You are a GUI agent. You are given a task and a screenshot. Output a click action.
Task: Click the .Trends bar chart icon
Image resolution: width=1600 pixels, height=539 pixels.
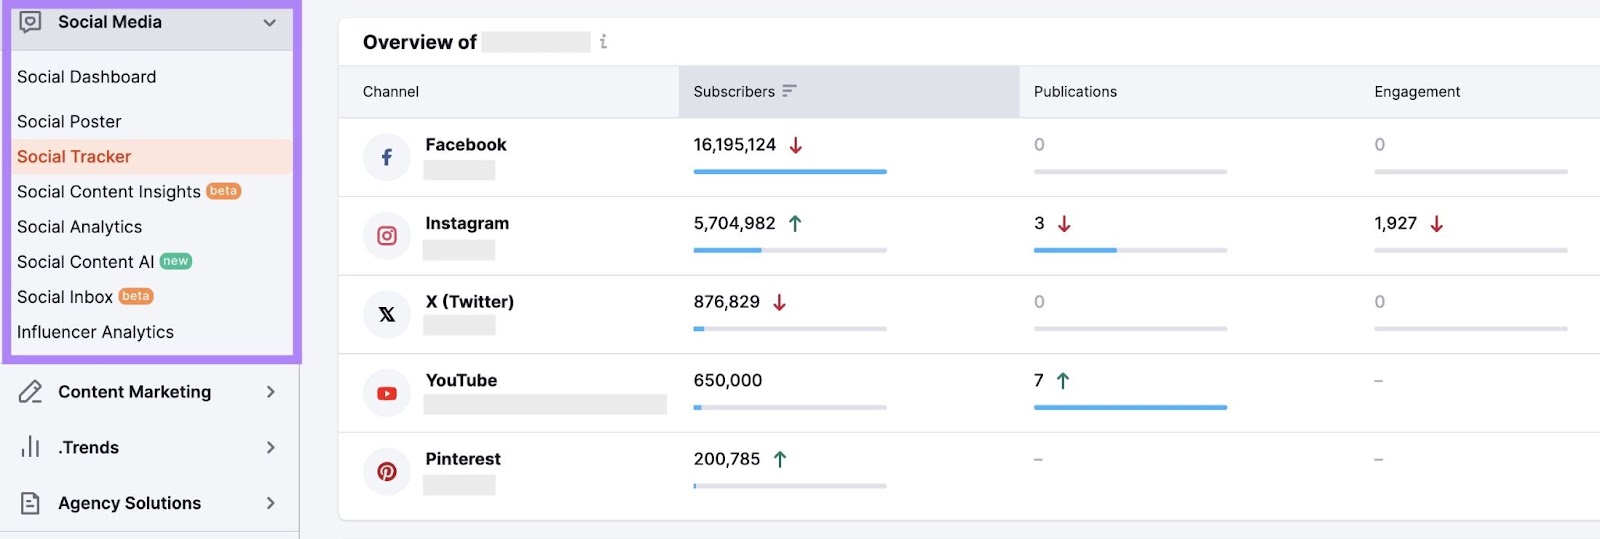31,447
